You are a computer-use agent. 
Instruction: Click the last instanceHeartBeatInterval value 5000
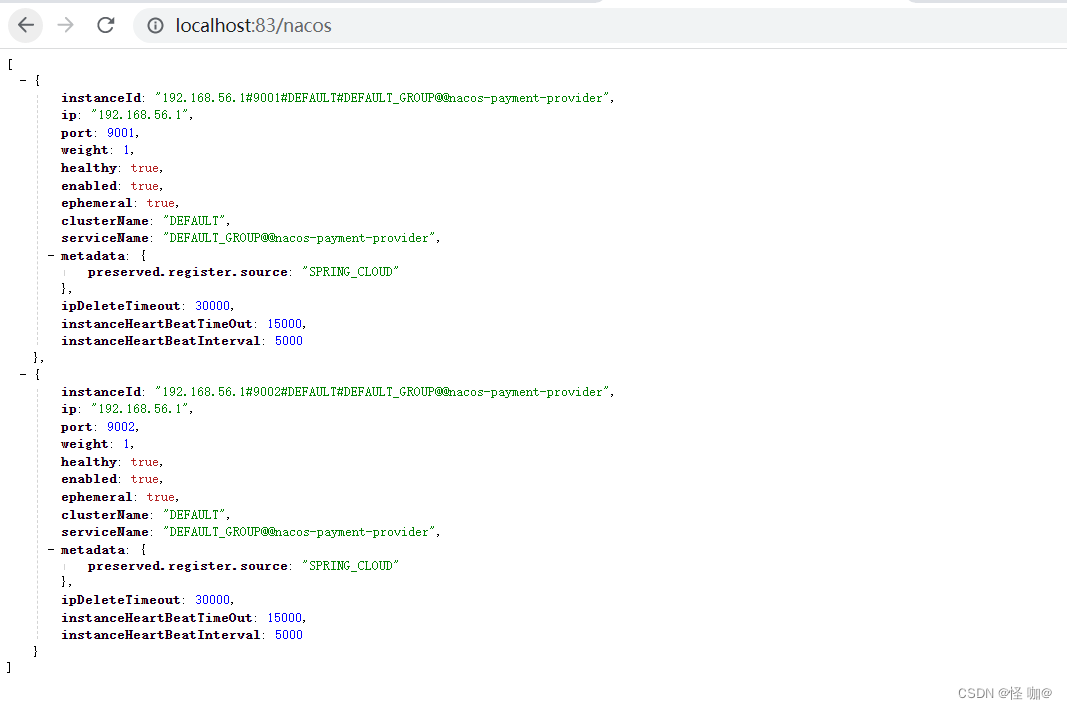pyautogui.click(x=288, y=635)
